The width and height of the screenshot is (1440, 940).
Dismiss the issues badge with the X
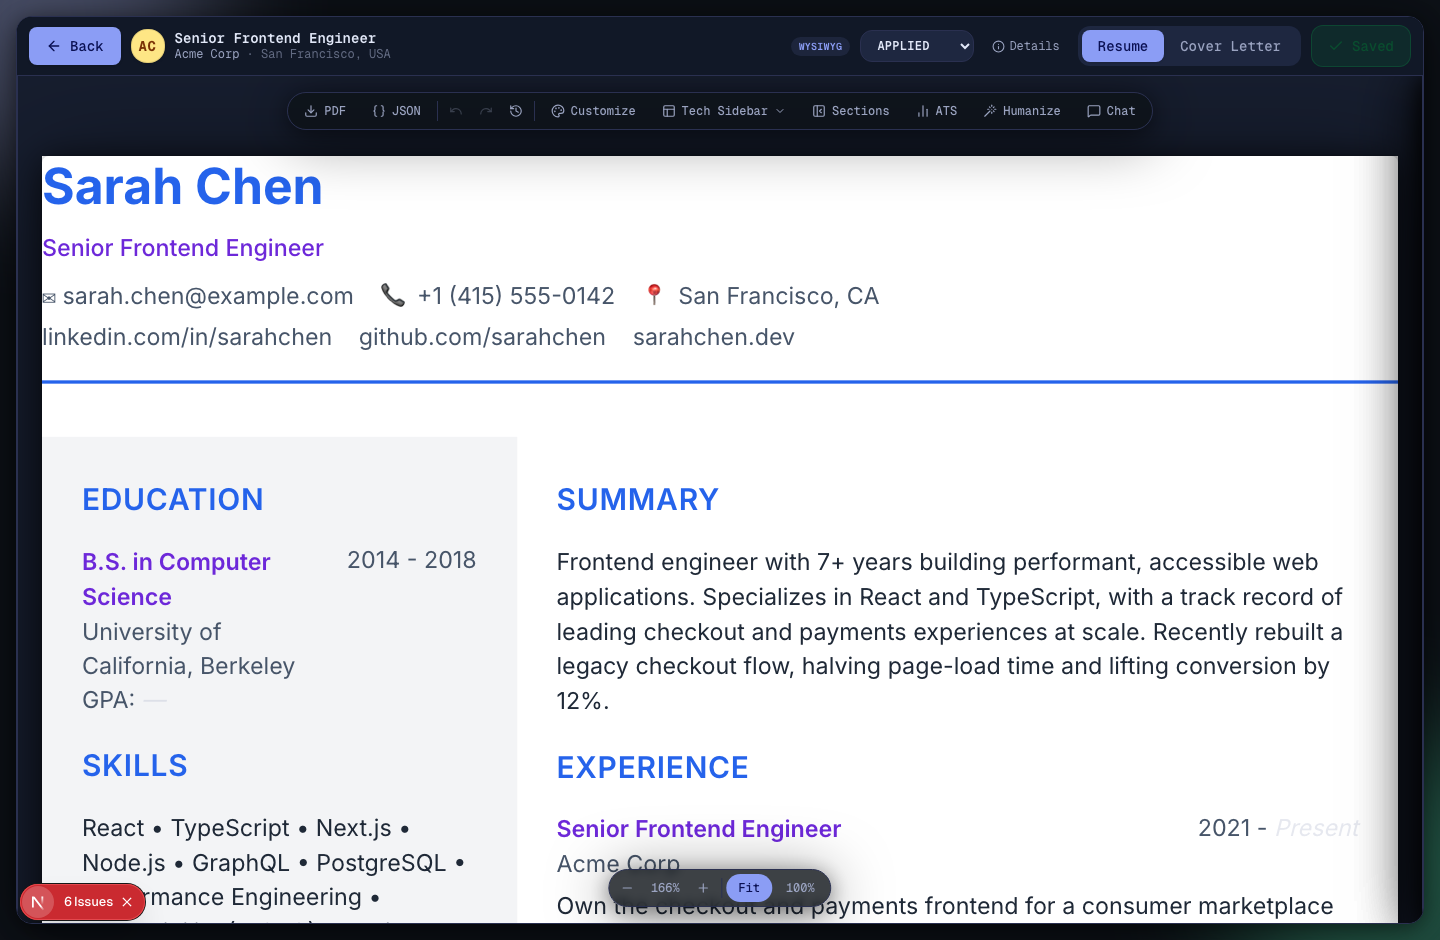pyautogui.click(x=127, y=902)
